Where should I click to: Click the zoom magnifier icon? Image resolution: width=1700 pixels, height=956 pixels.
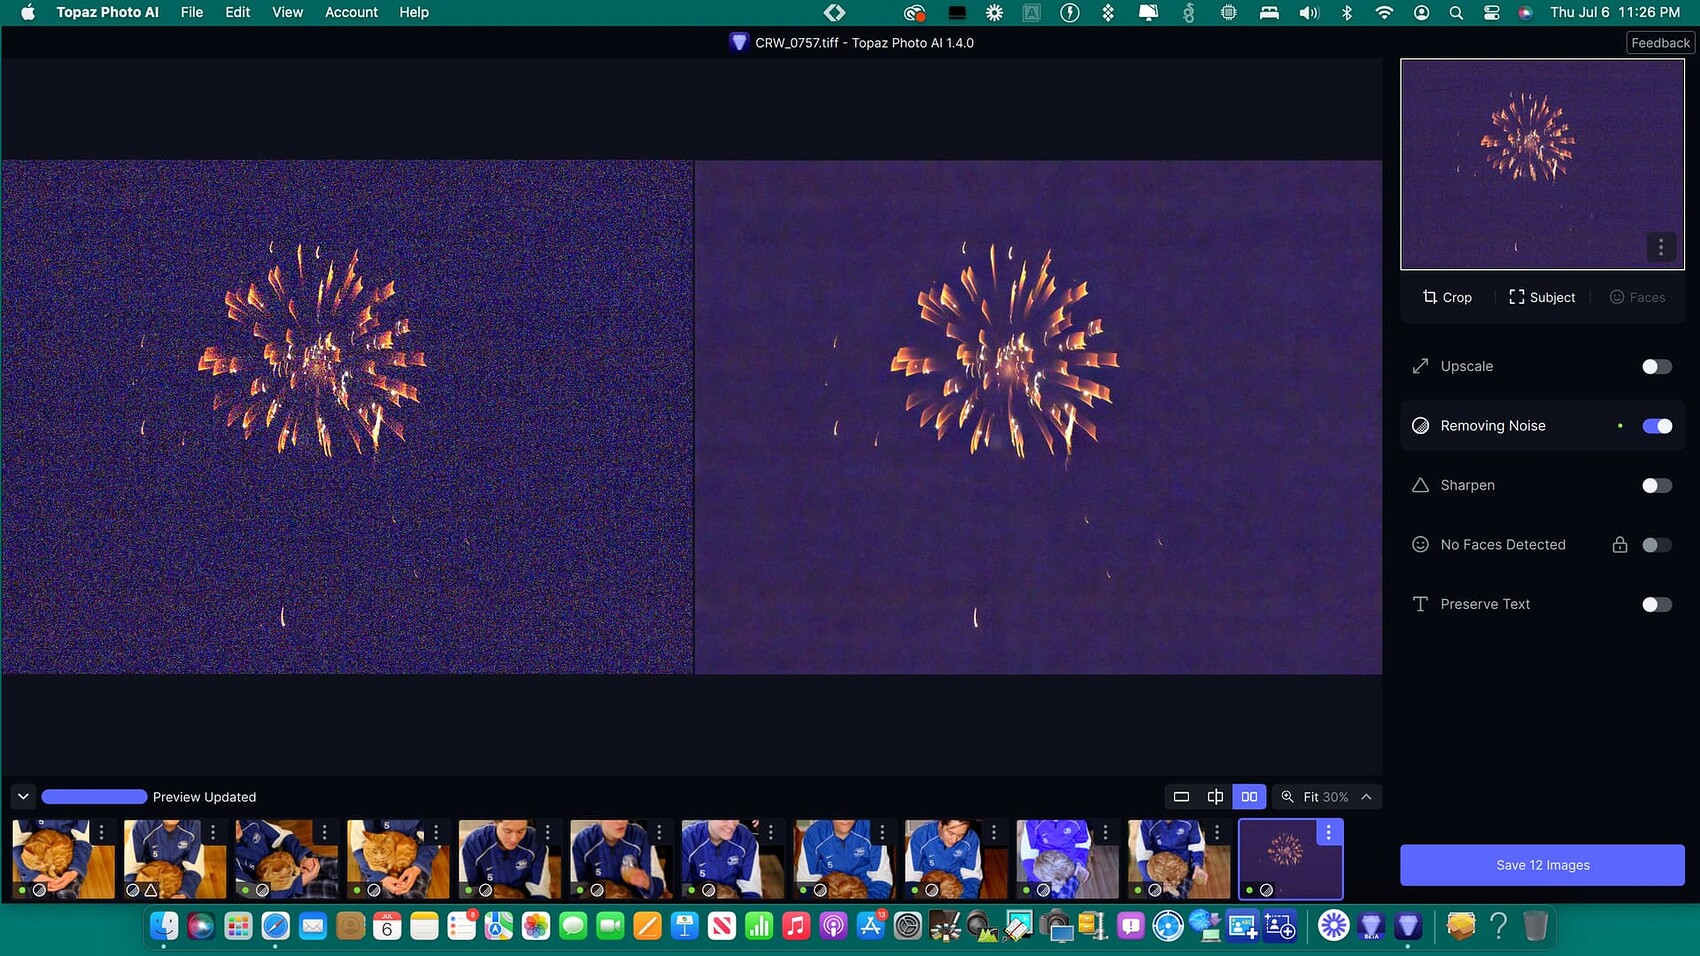click(1288, 796)
